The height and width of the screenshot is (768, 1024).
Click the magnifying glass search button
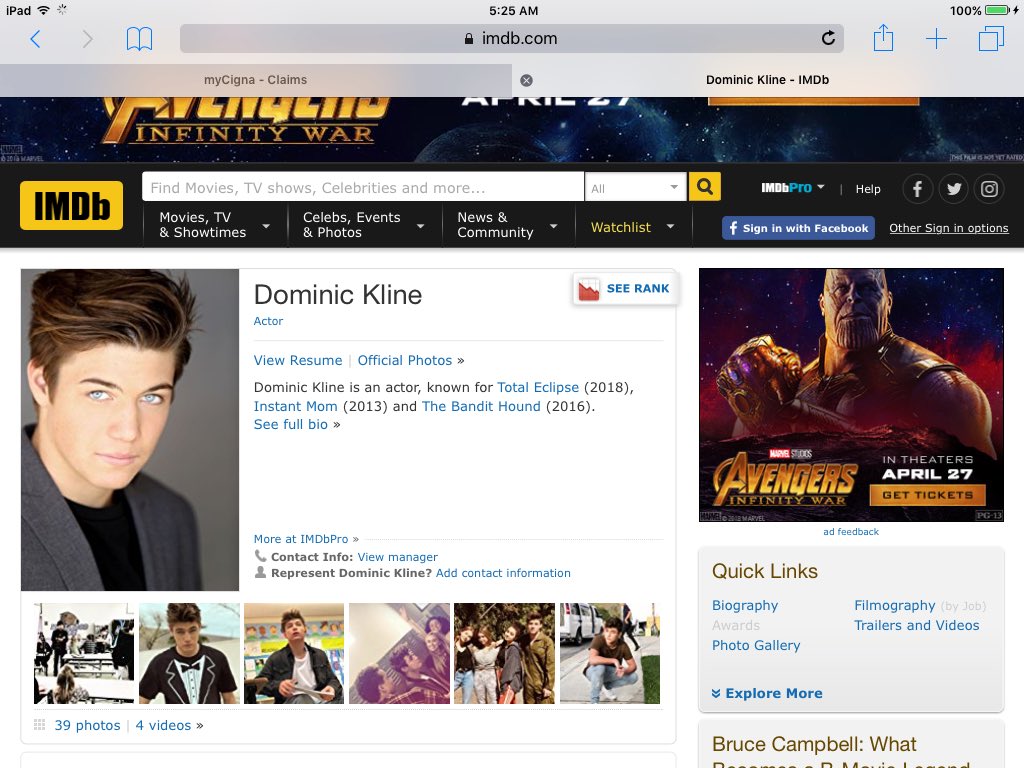pos(705,187)
